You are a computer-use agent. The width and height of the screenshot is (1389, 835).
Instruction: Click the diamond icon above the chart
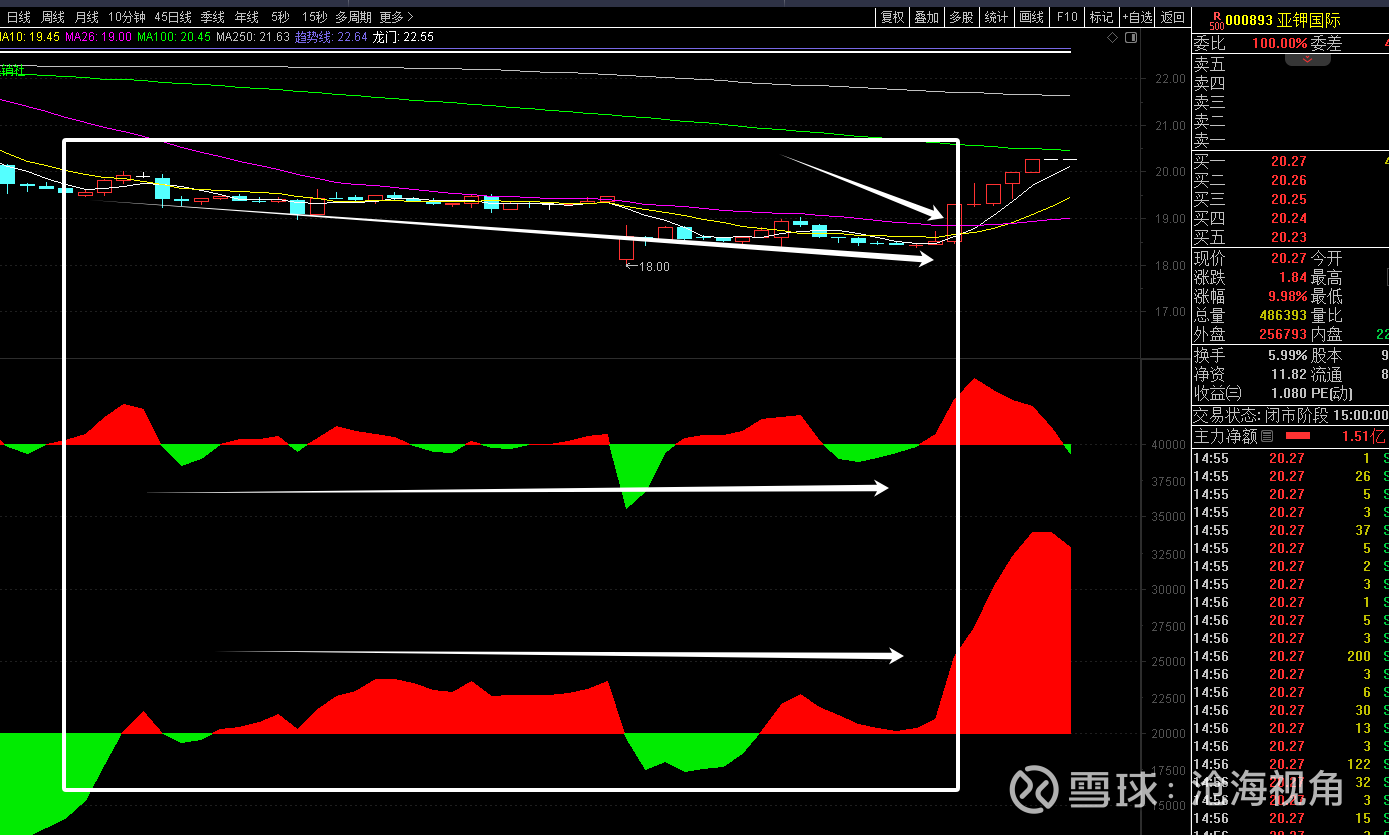[1112, 37]
